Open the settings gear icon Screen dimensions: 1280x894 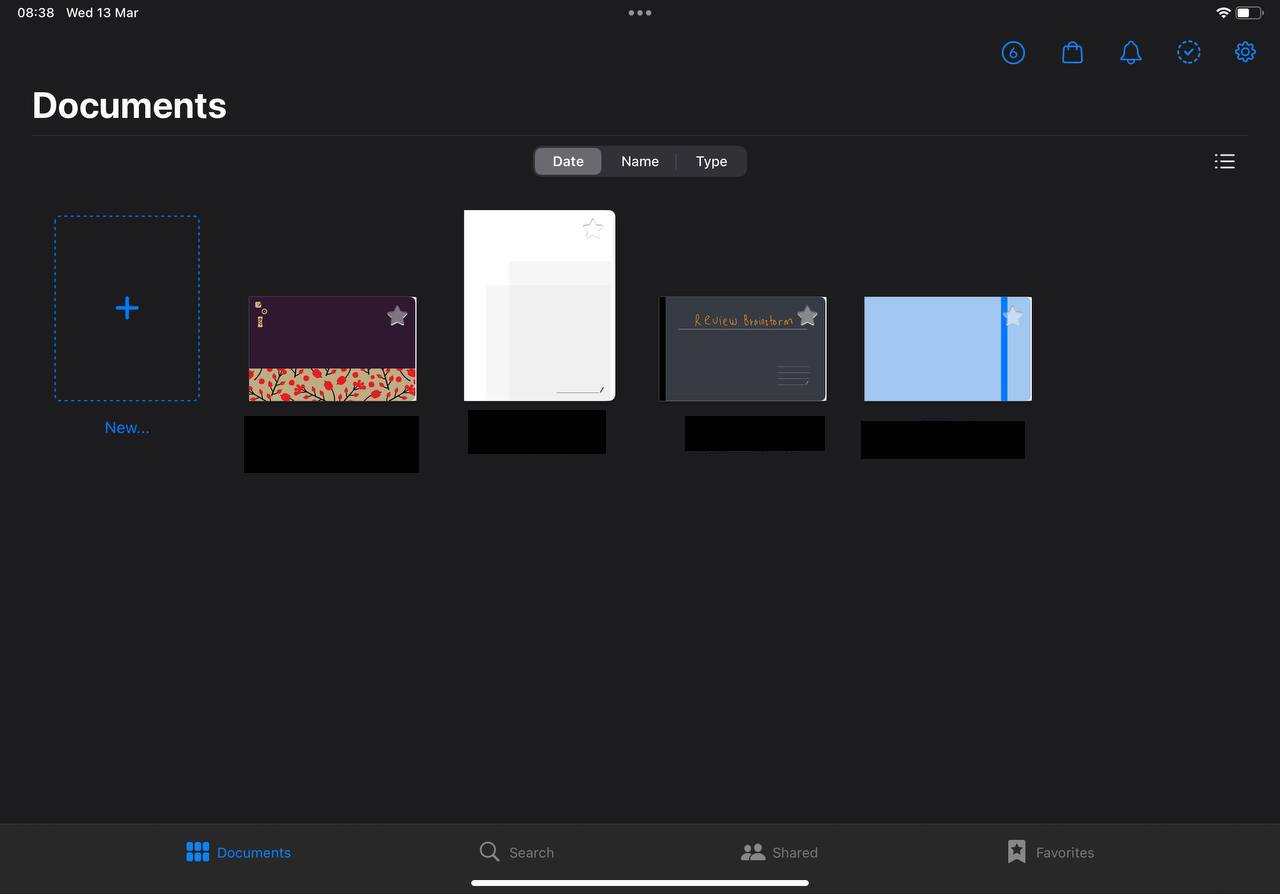click(x=1245, y=52)
